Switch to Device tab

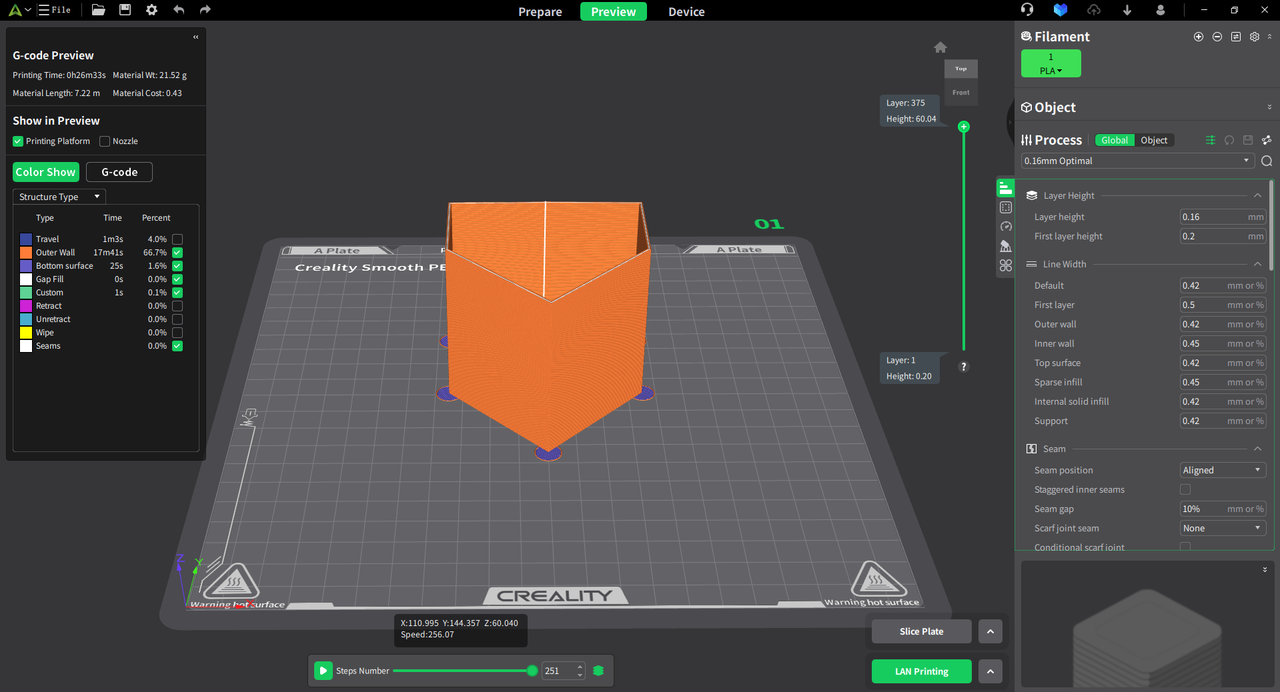tap(686, 12)
